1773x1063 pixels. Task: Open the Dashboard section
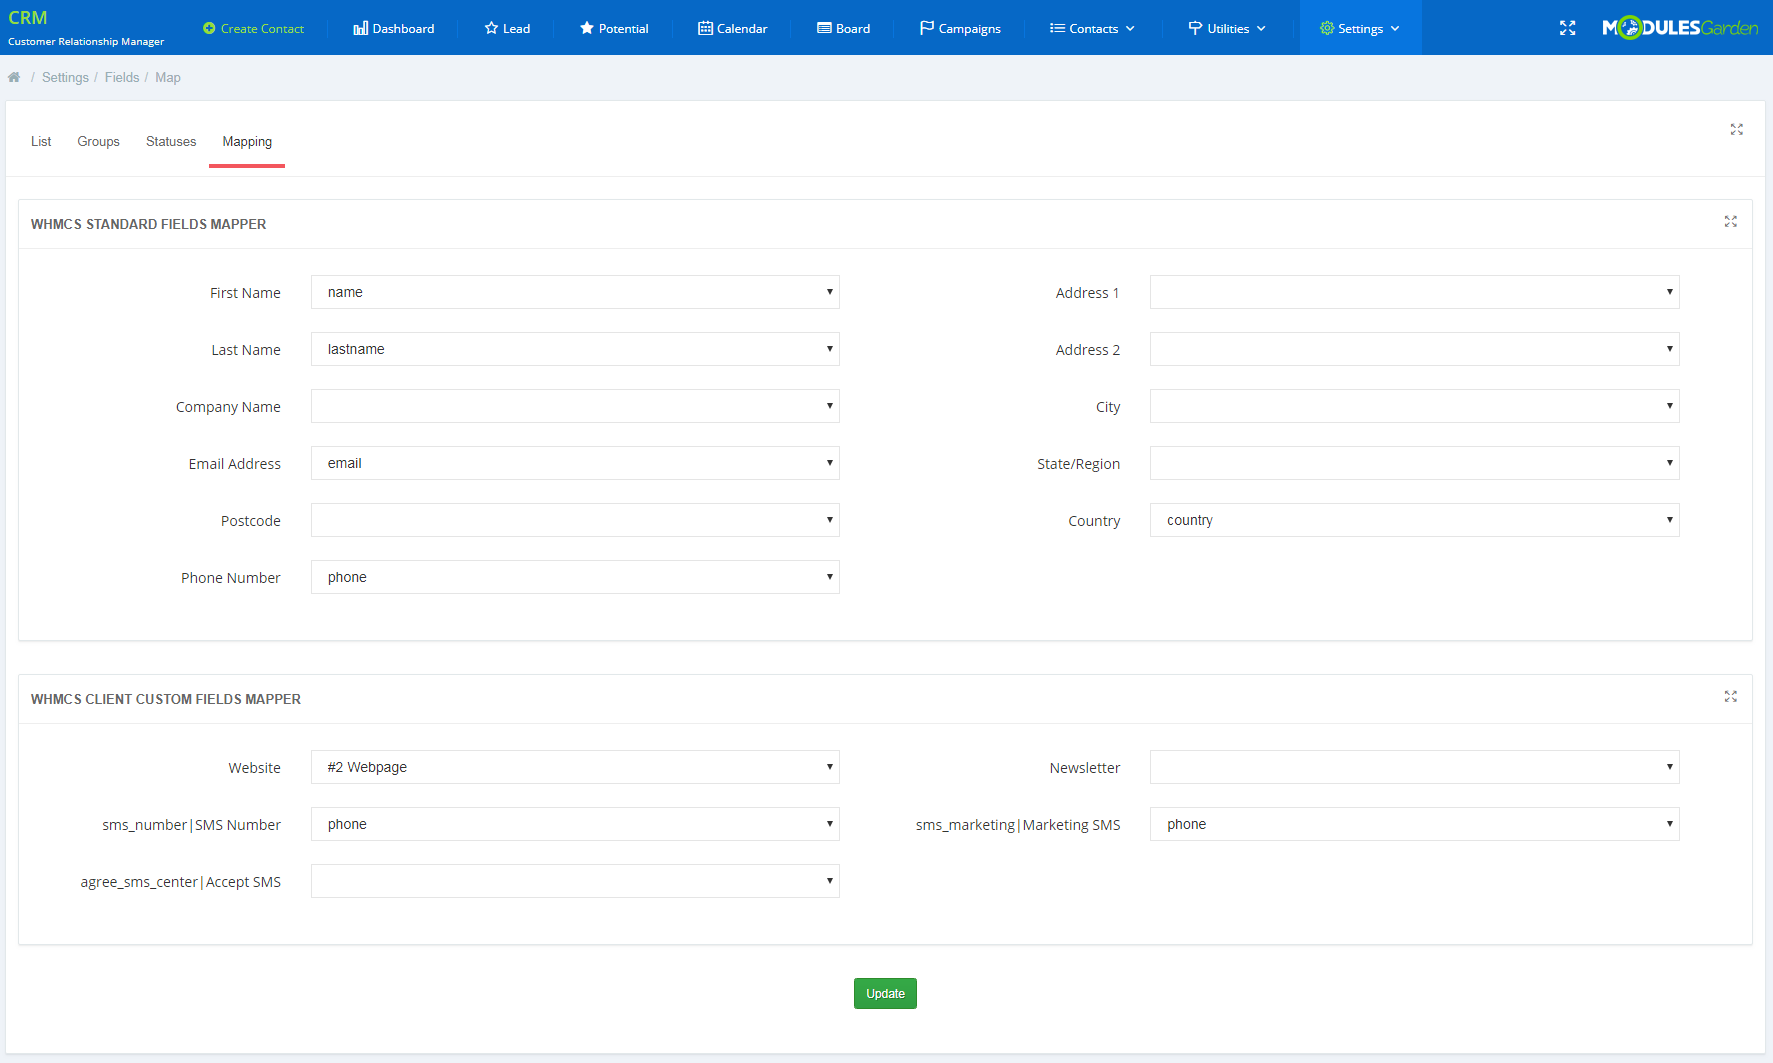(x=393, y=28)
